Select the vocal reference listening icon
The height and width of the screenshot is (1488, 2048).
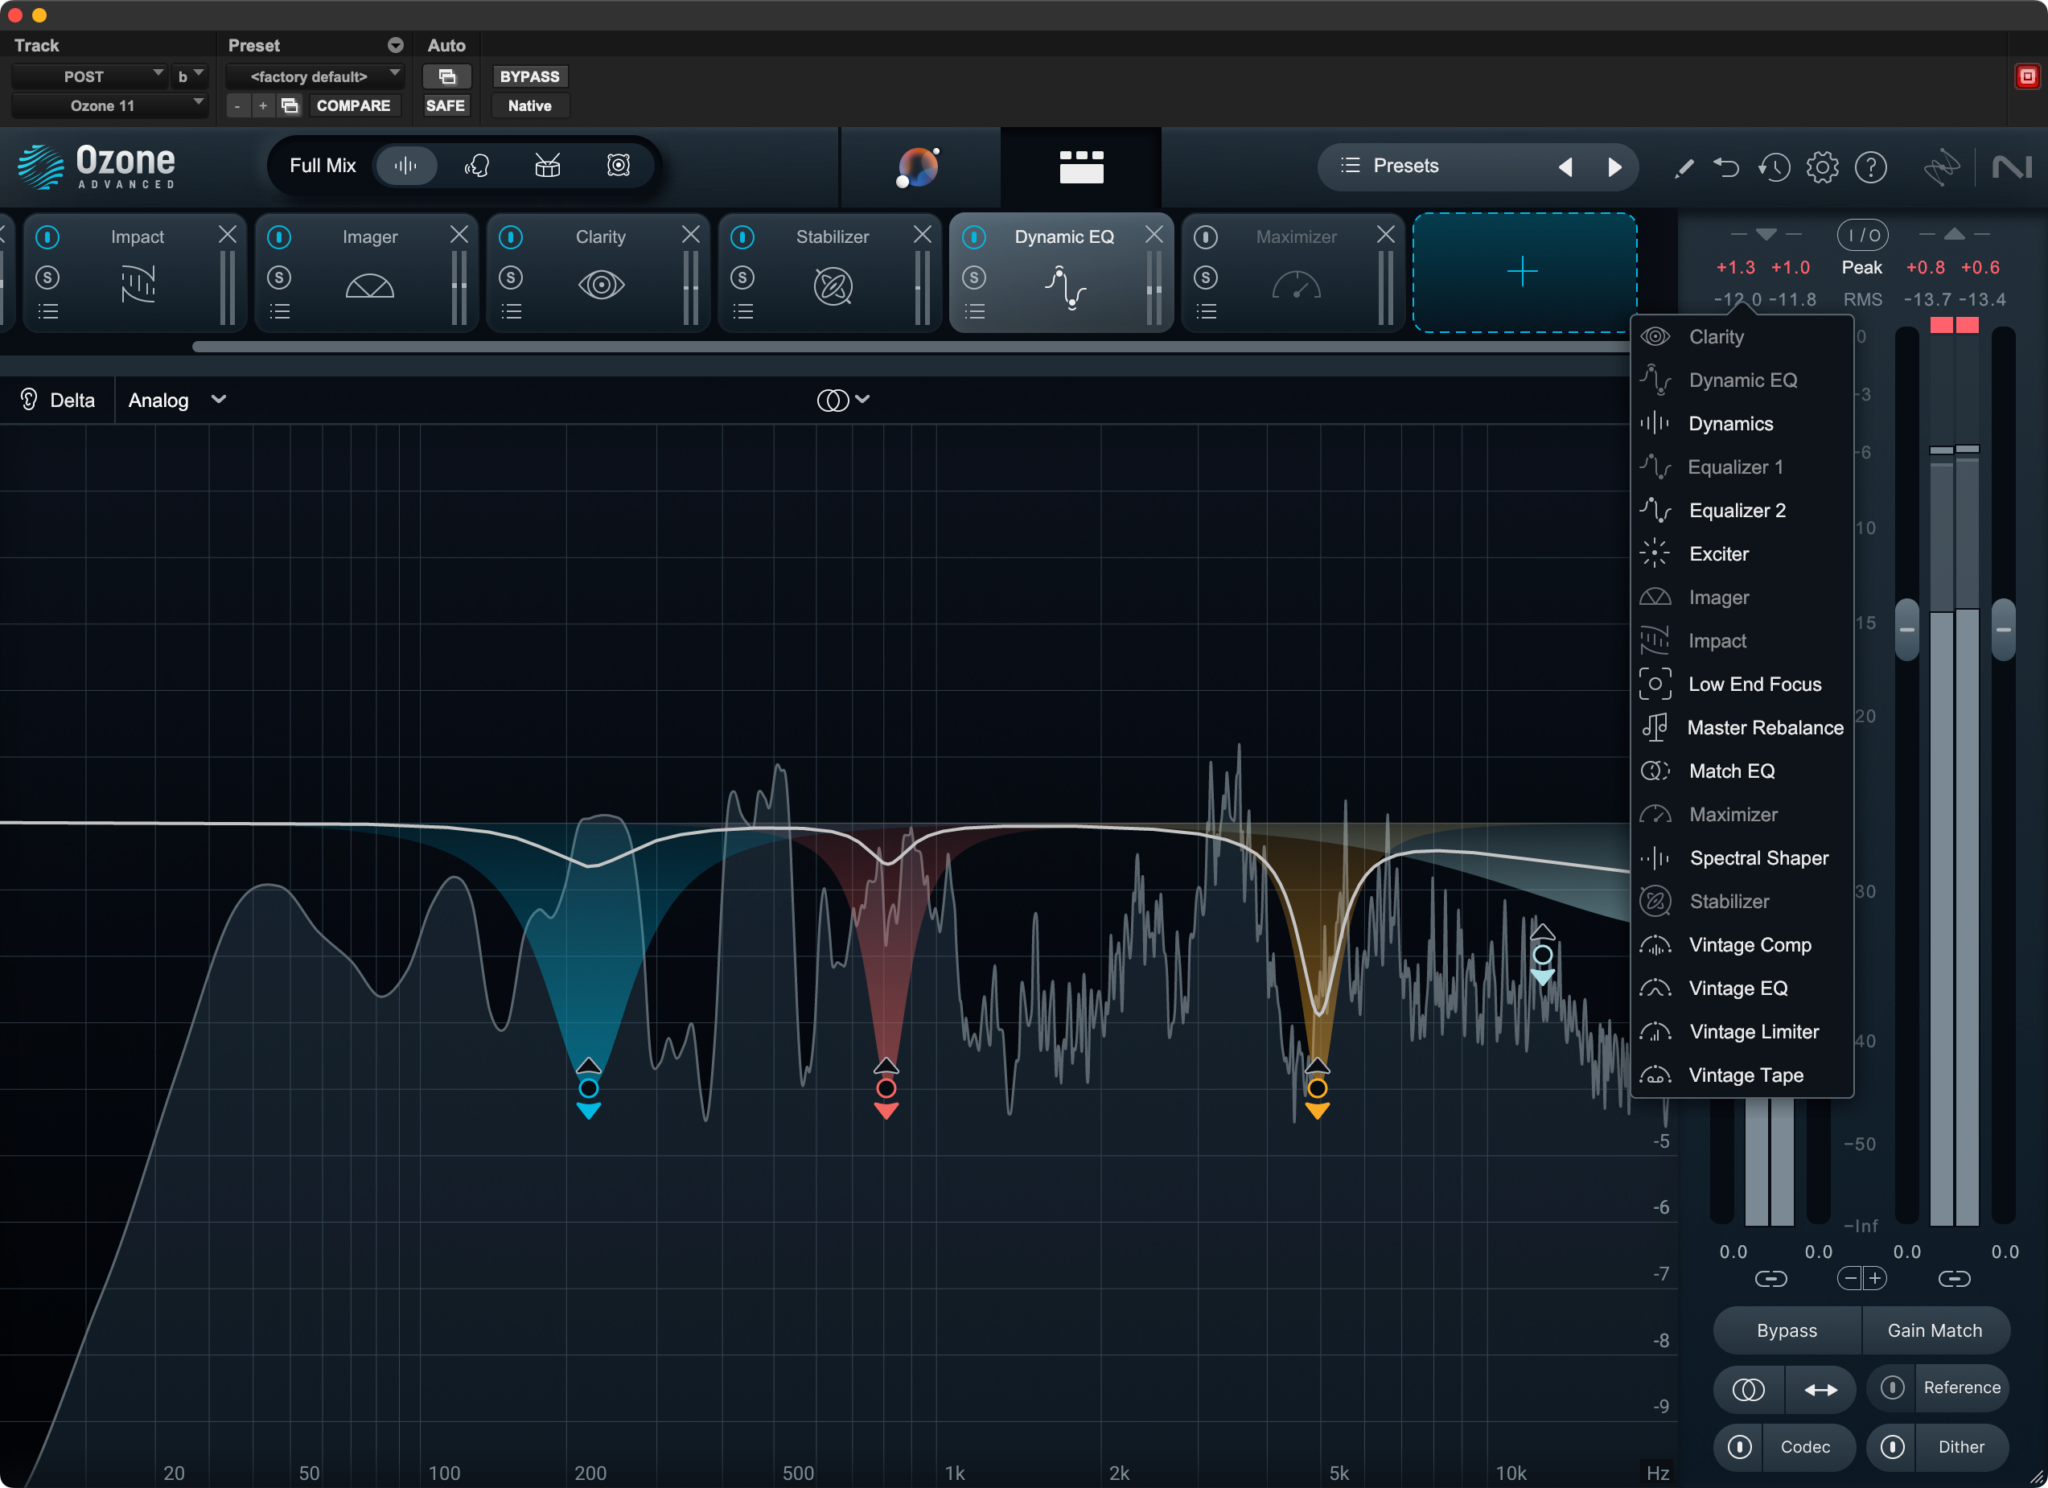[477, 165]
